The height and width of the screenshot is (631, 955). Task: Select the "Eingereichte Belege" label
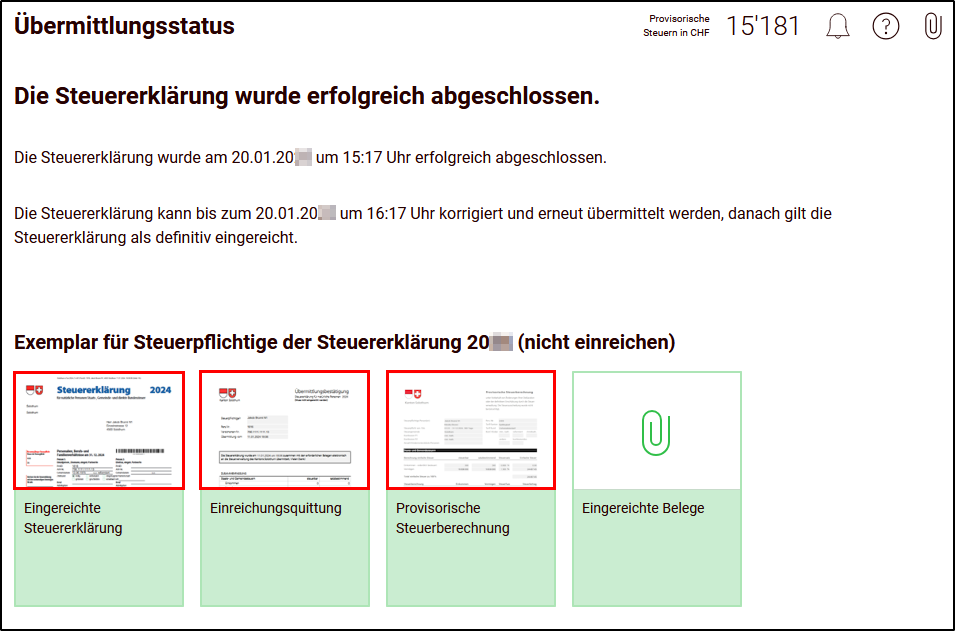click(643, 508)
